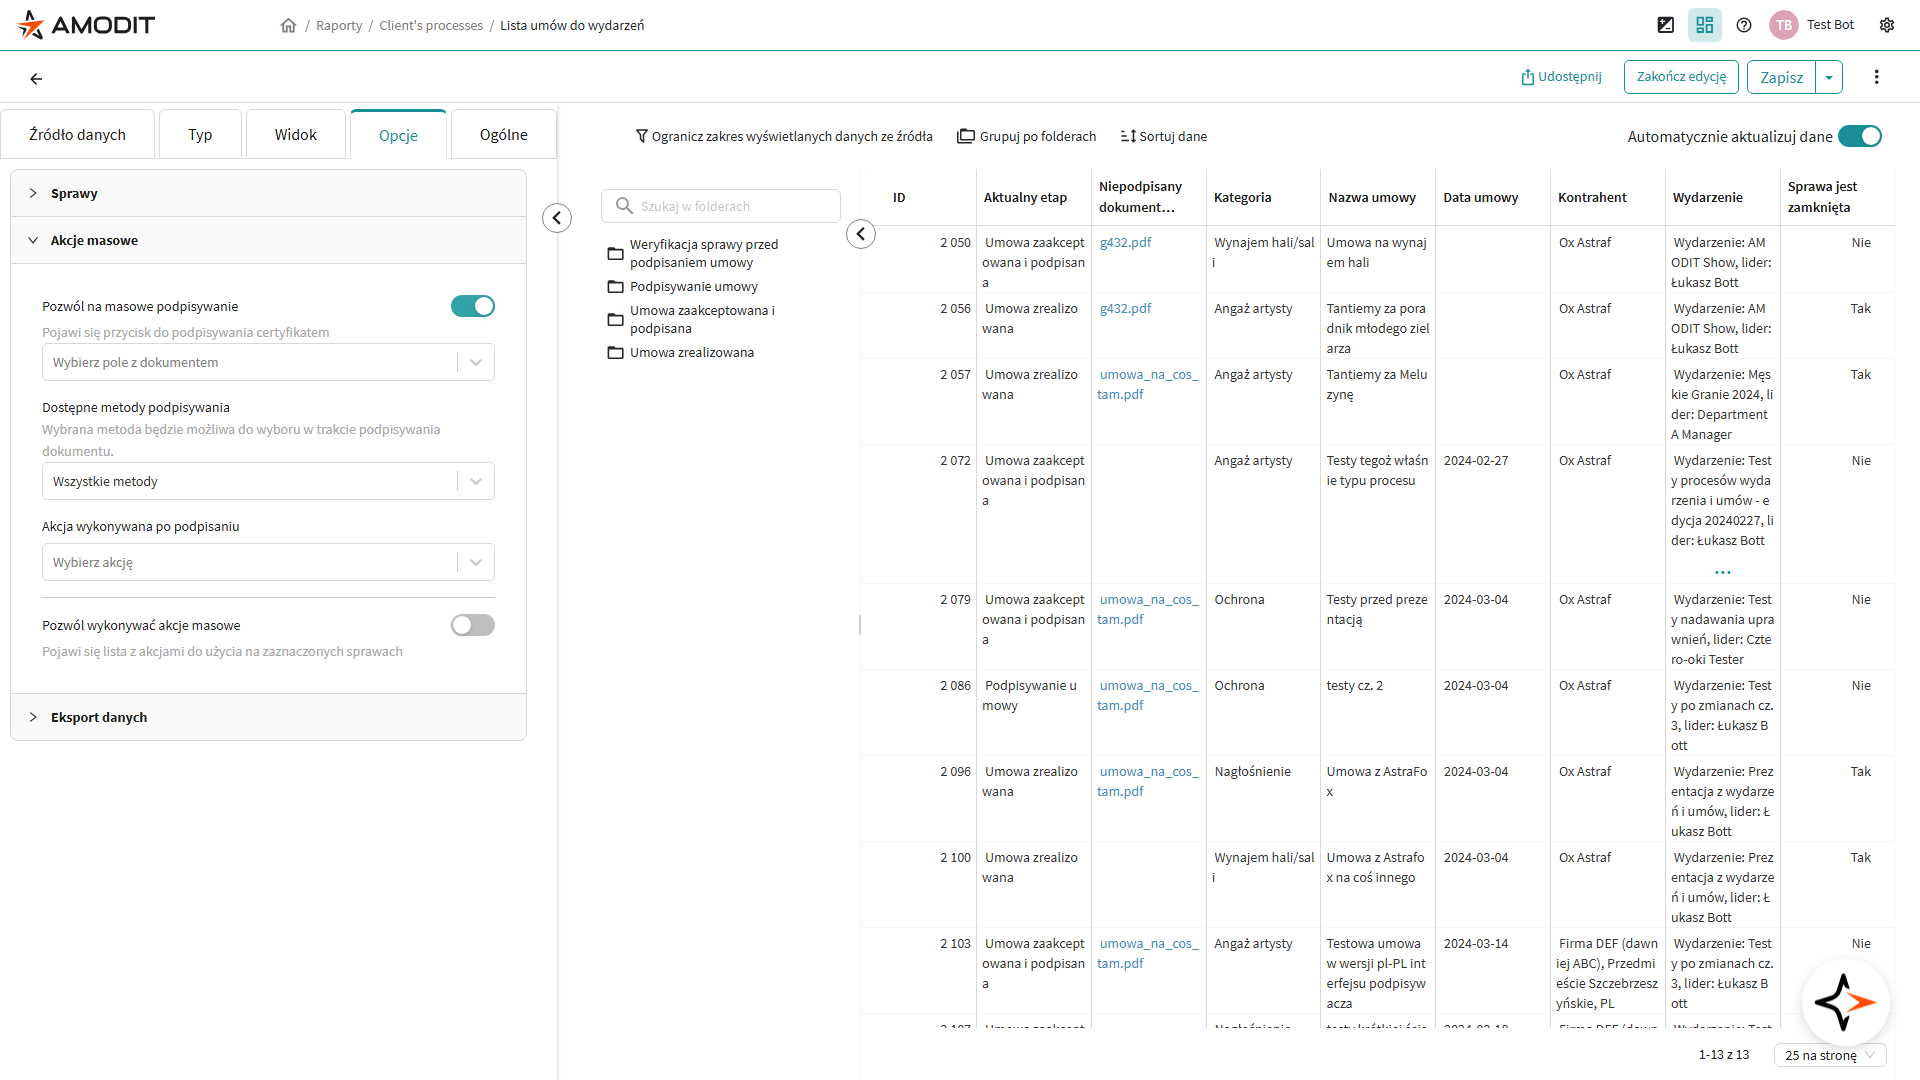Open the settings gear icon
Screen dimensions: 1920x1080
point(1886,25)
